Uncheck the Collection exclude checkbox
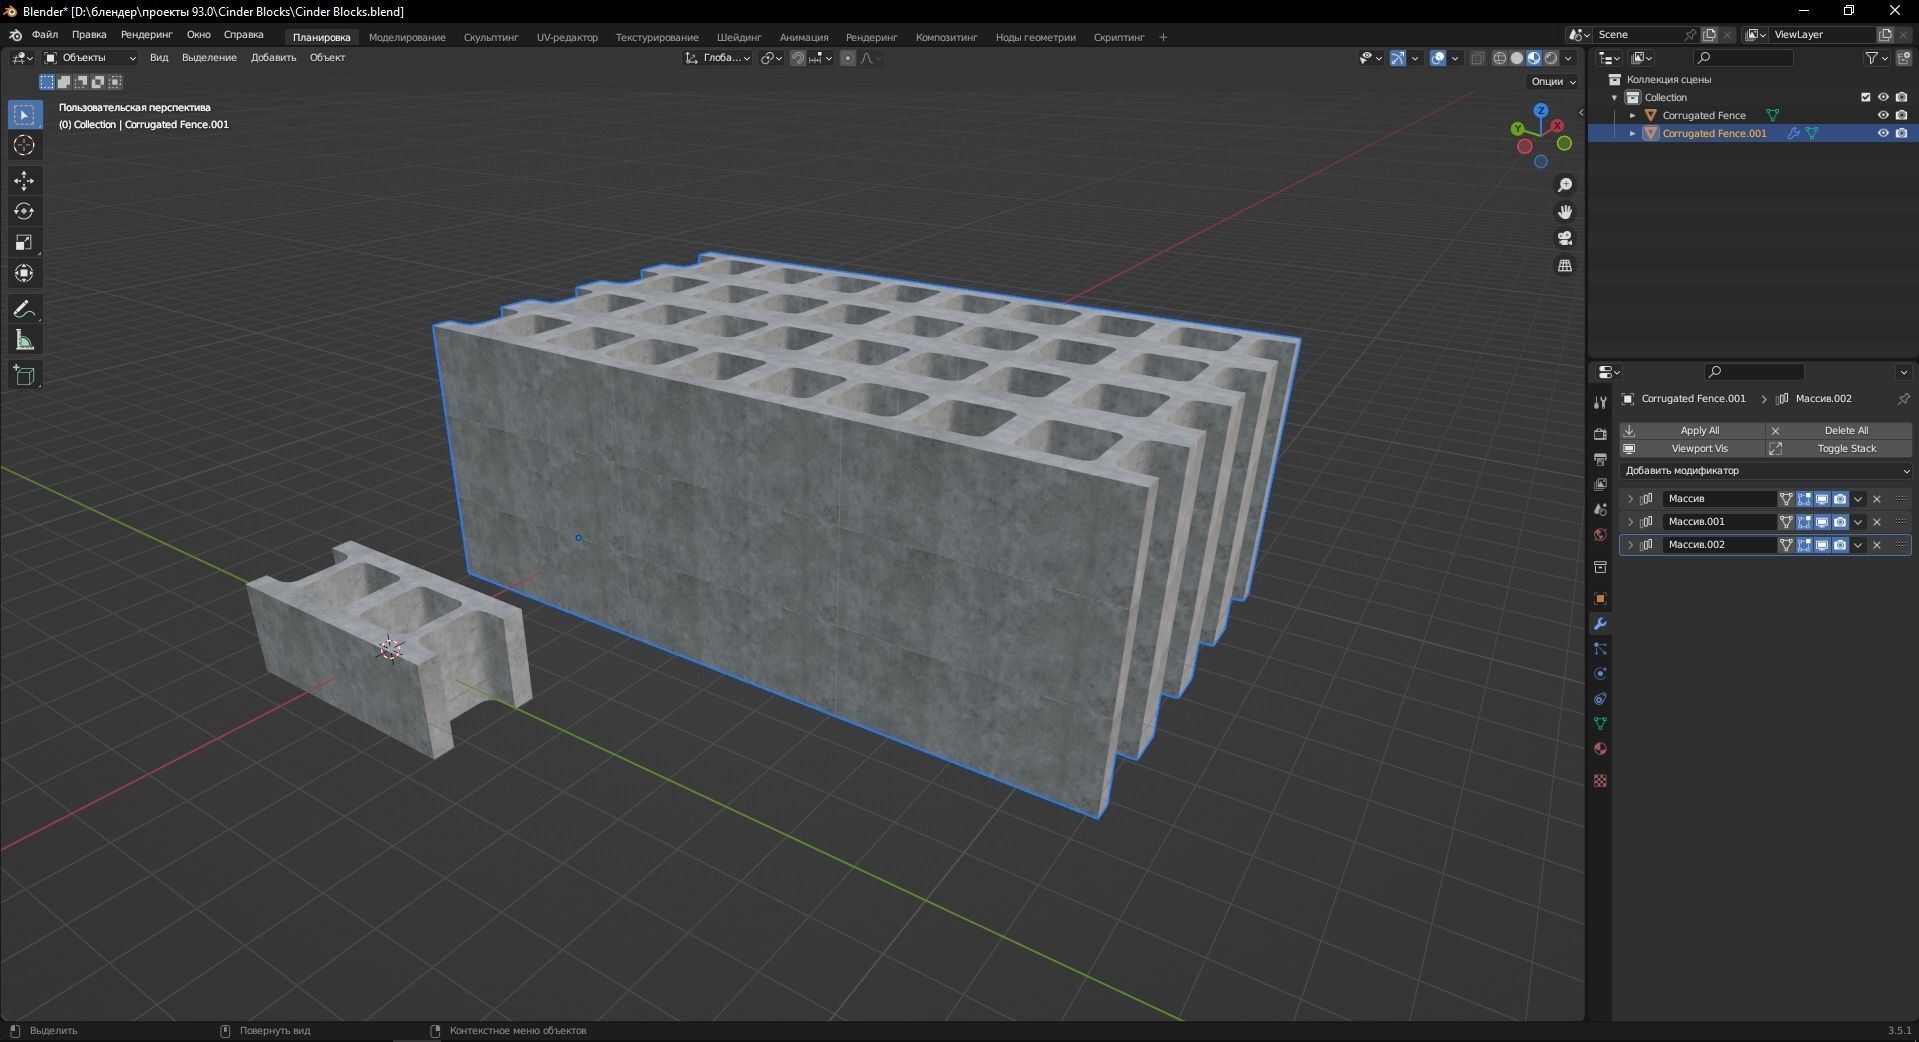The image size is (1919, 1042). pos(1865,97)
